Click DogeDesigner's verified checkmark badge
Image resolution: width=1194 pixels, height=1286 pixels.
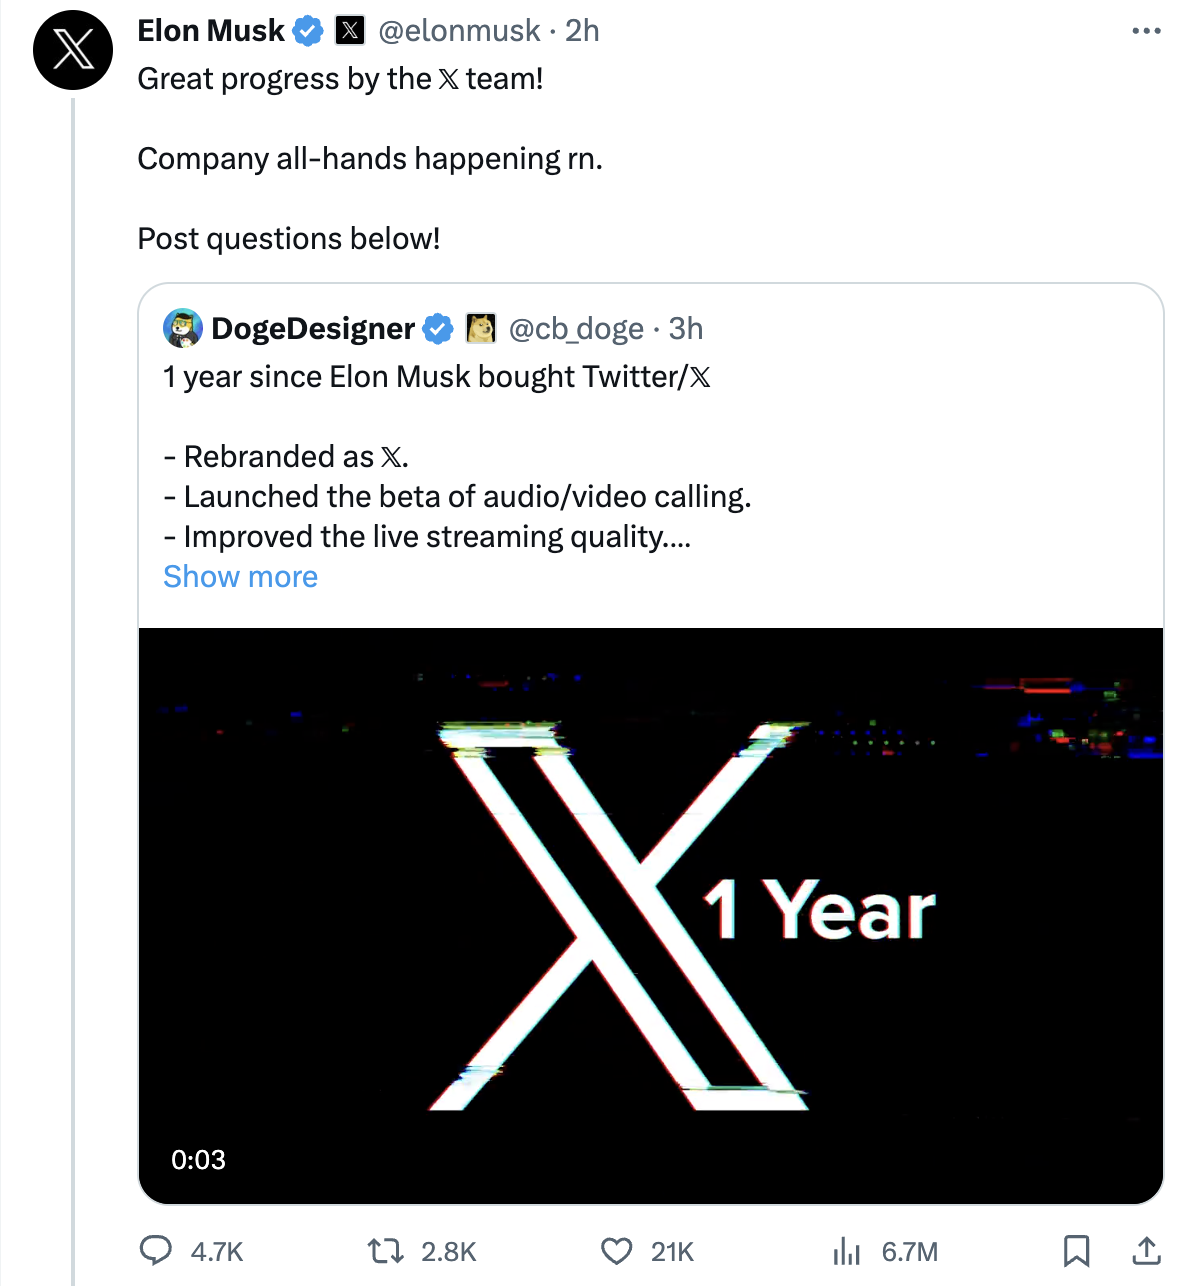click(x=438, y=328)
